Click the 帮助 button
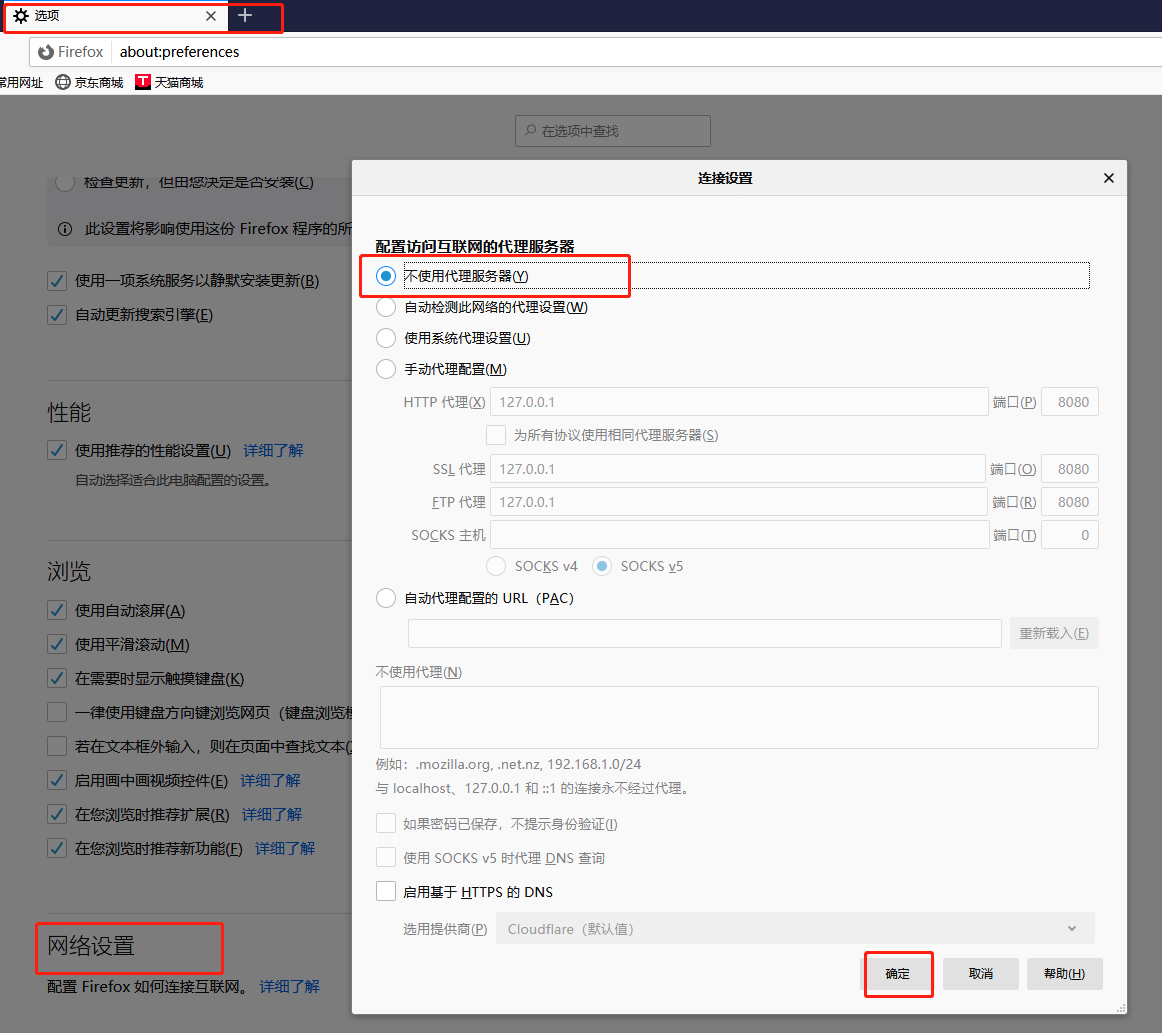This screenshot has width=1162, height=1033. coord(1064,974)
